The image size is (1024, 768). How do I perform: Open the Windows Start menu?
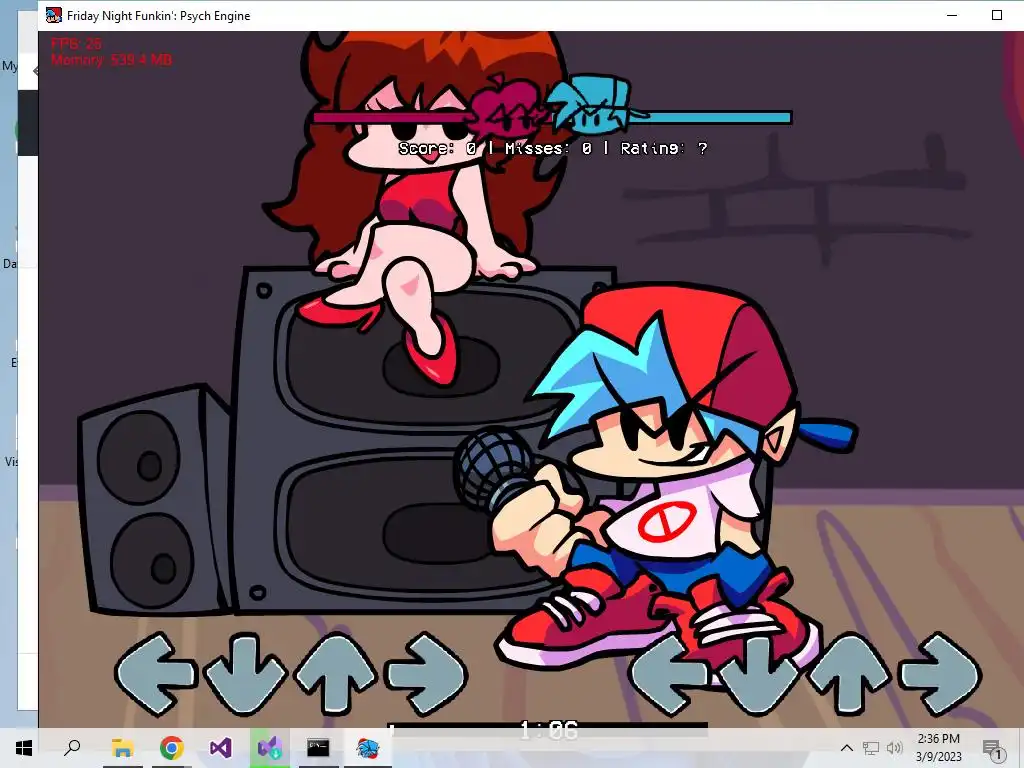point(24,747)
